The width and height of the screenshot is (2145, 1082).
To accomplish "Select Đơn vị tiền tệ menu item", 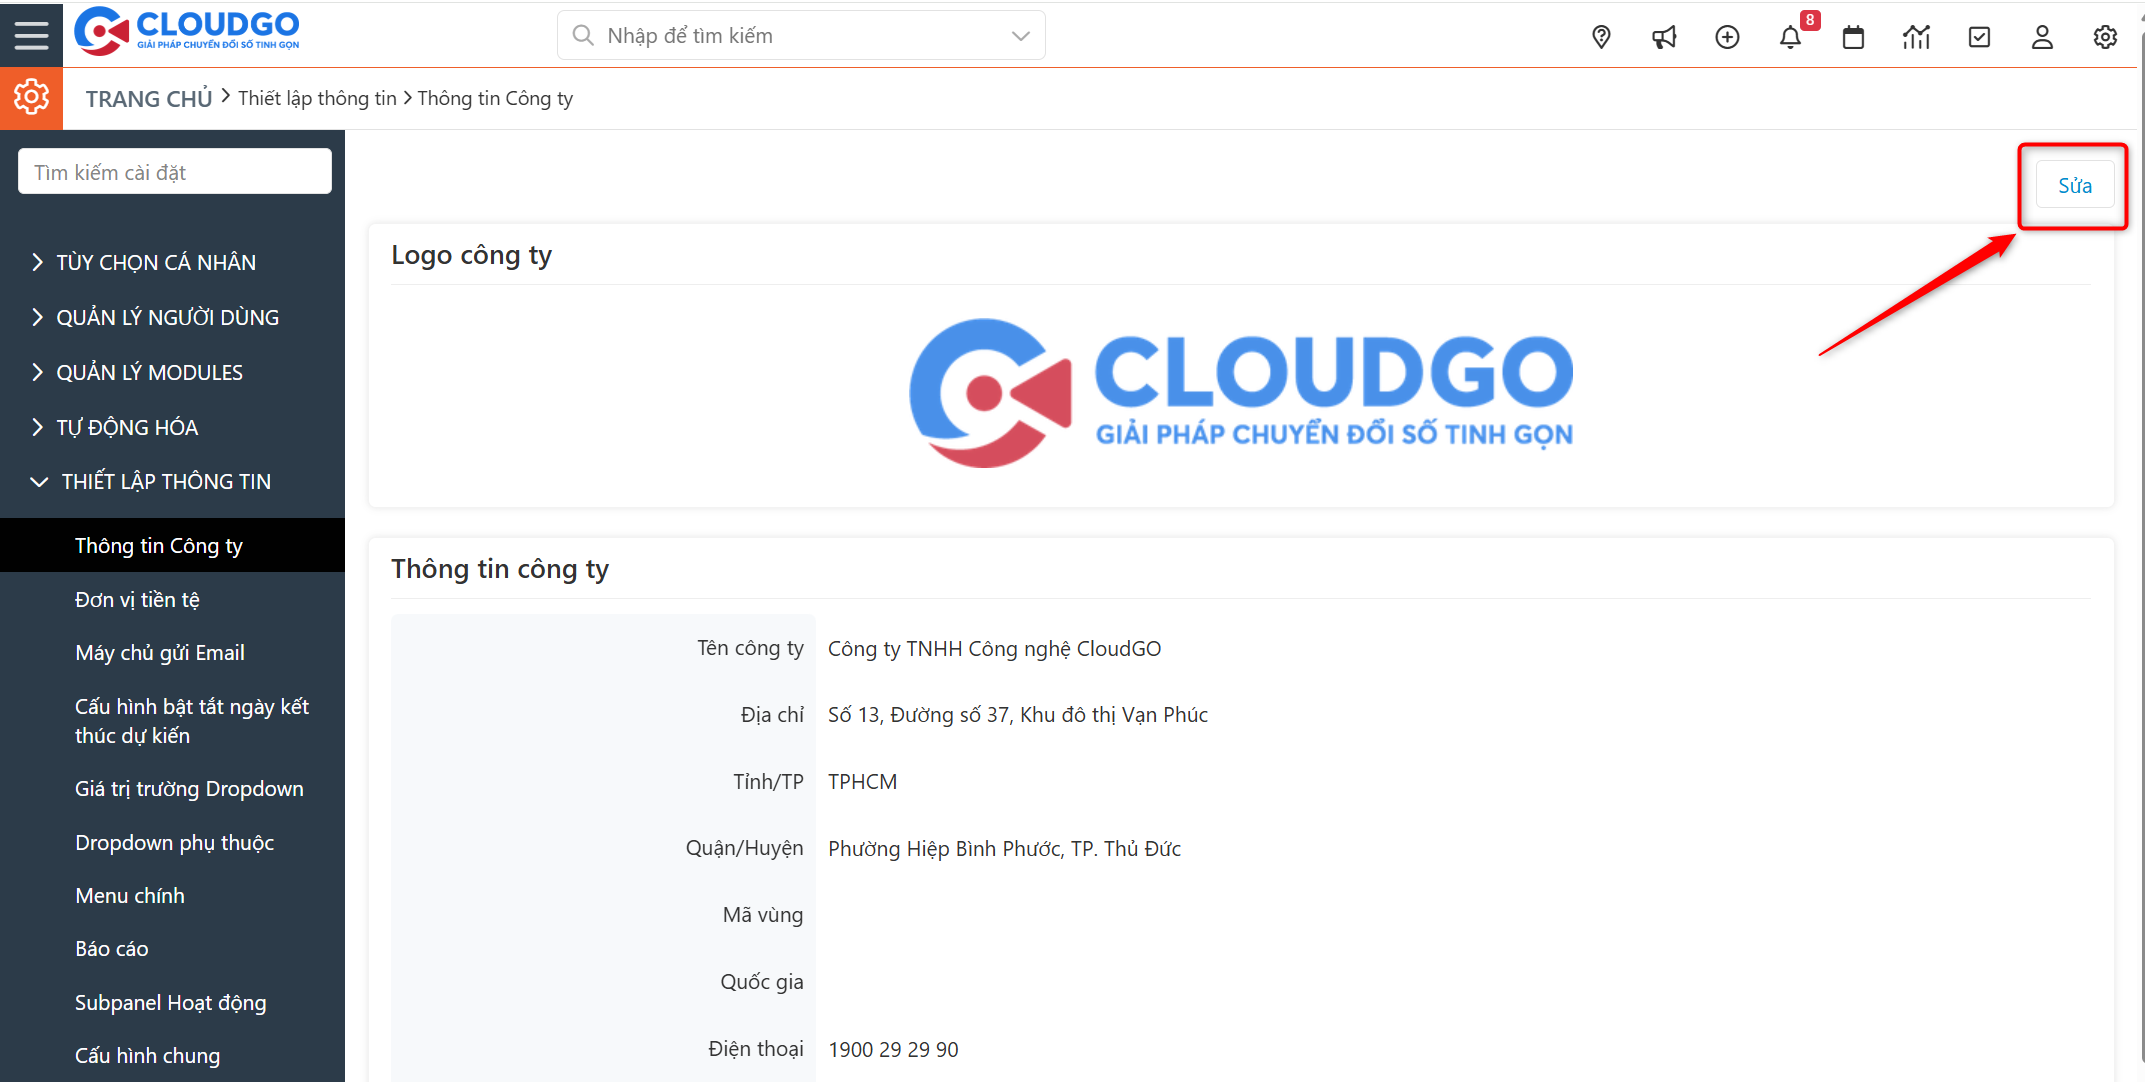I will 137,599.
